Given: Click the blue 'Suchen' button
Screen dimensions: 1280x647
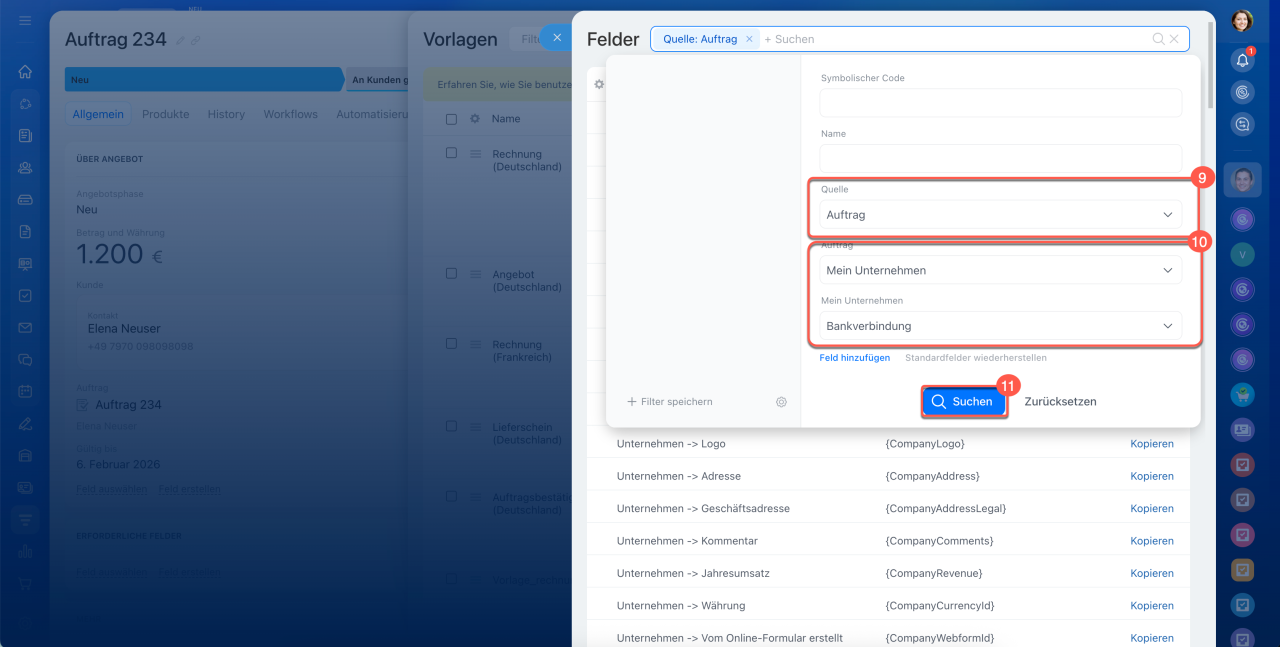Looking at the screenshot, I should tap(964, 401).
